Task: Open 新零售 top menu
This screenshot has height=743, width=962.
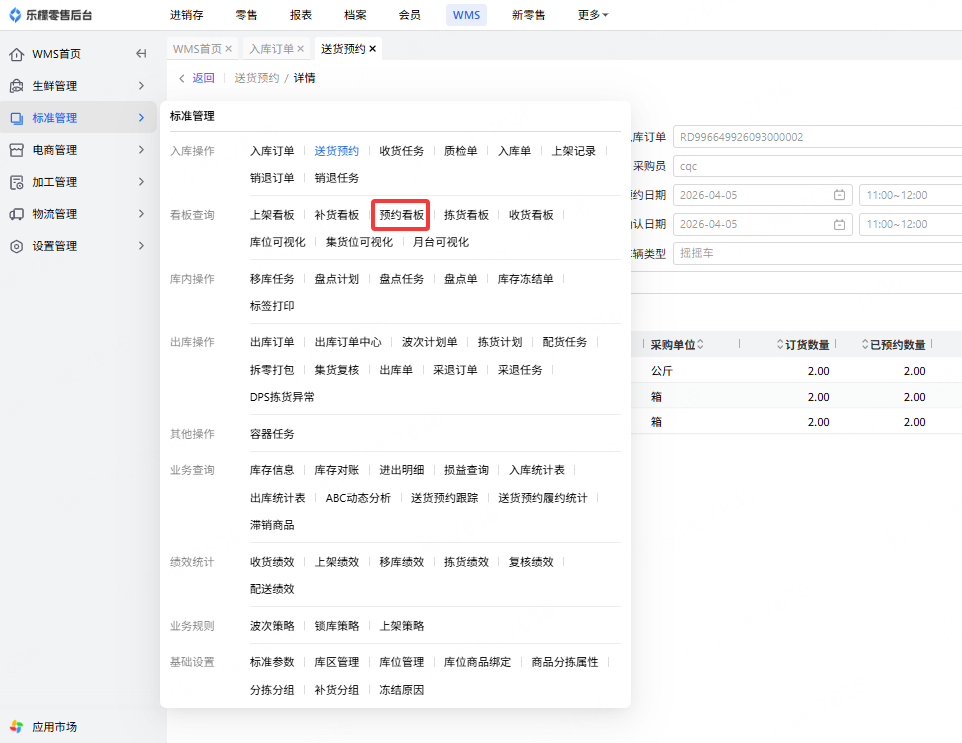Action: [x=528, y=15]
